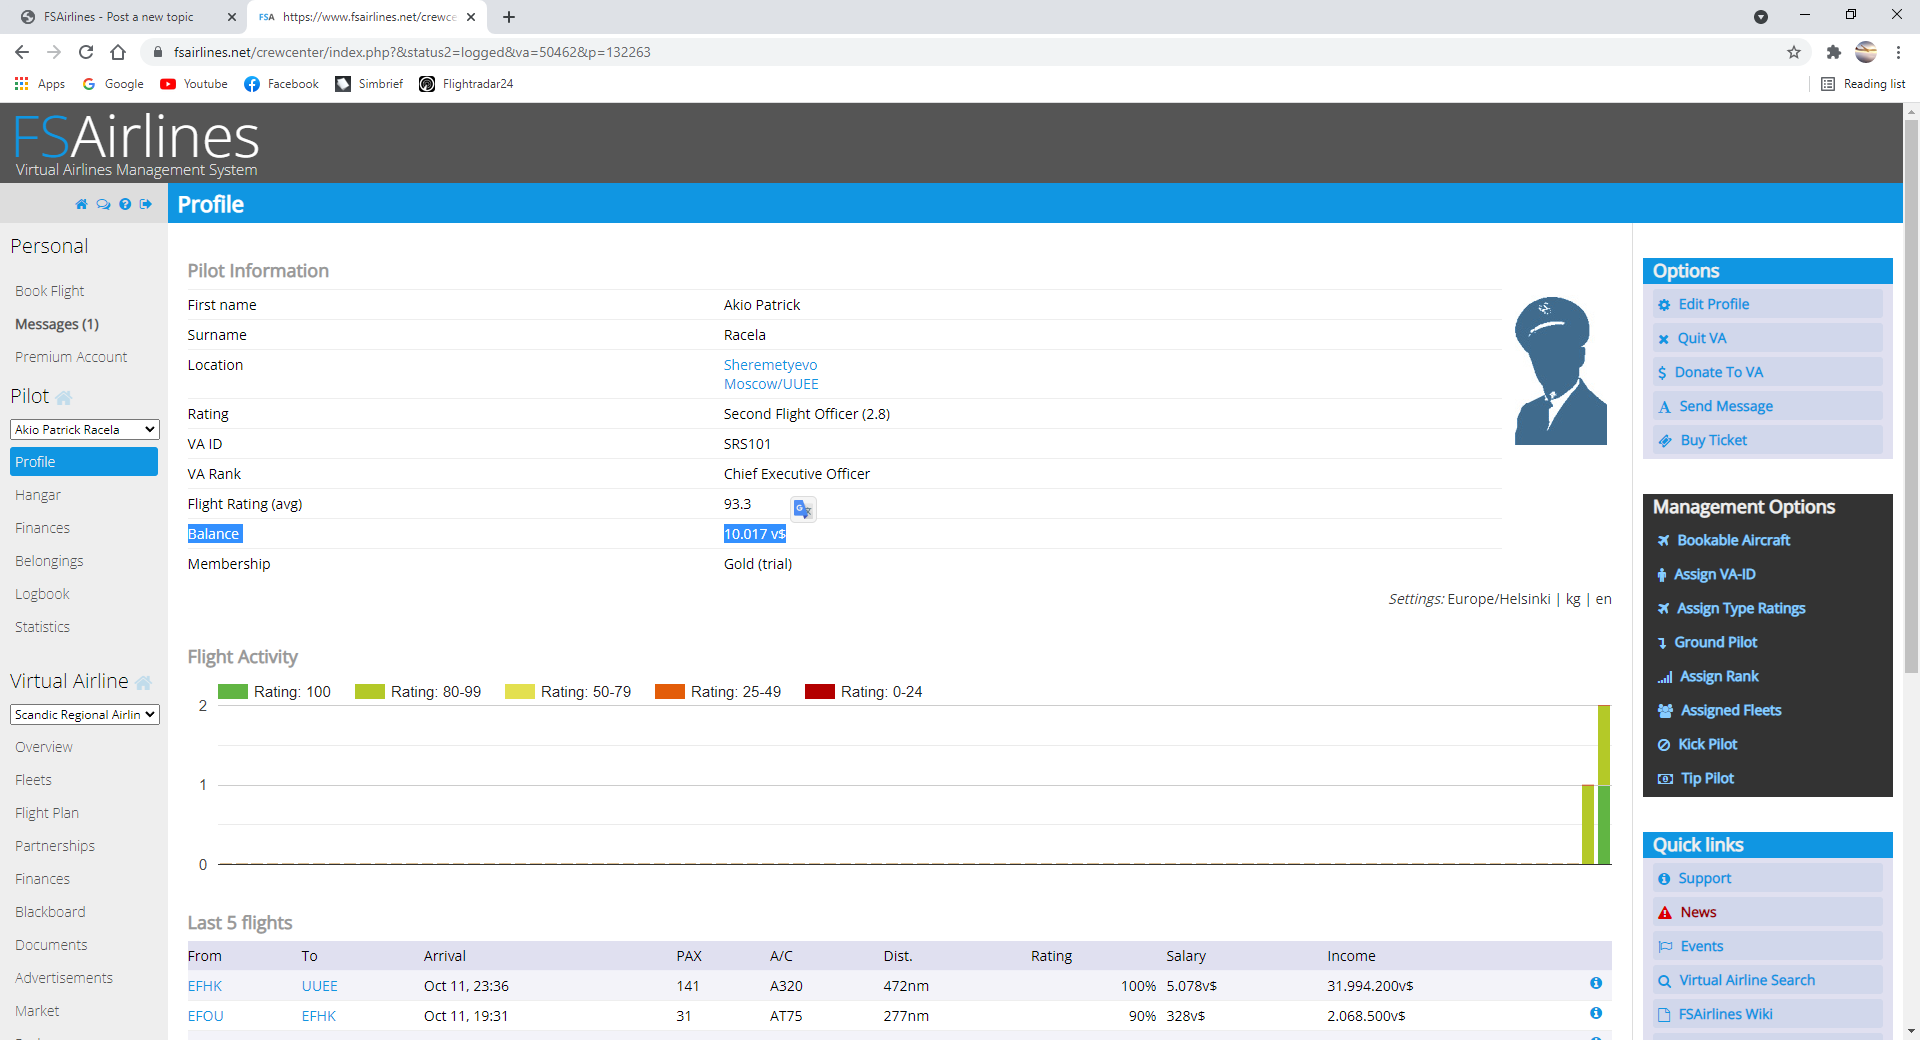Image resolution: width=1920 pixels, height=1040 pixels.
Task: Select Profile in the Pilot menu
Action: (84, 461)
